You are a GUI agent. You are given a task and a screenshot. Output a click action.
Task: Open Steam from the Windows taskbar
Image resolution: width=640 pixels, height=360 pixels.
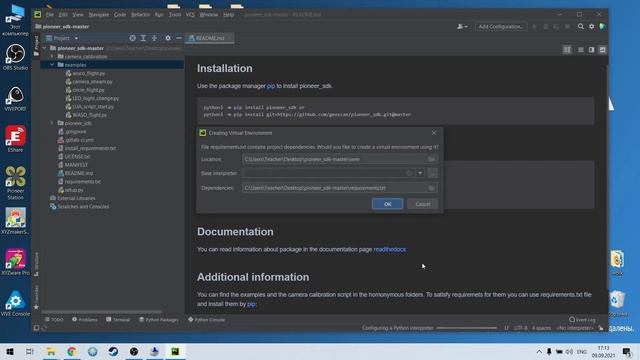[x=113, y=351]
